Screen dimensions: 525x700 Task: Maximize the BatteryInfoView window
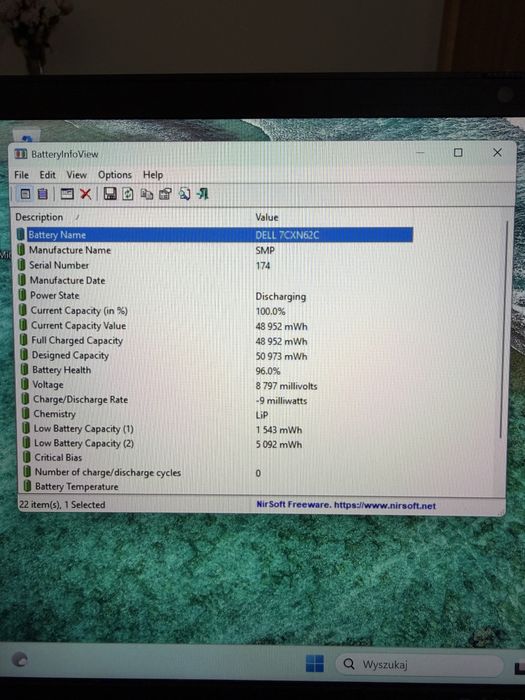pos(458,153)
